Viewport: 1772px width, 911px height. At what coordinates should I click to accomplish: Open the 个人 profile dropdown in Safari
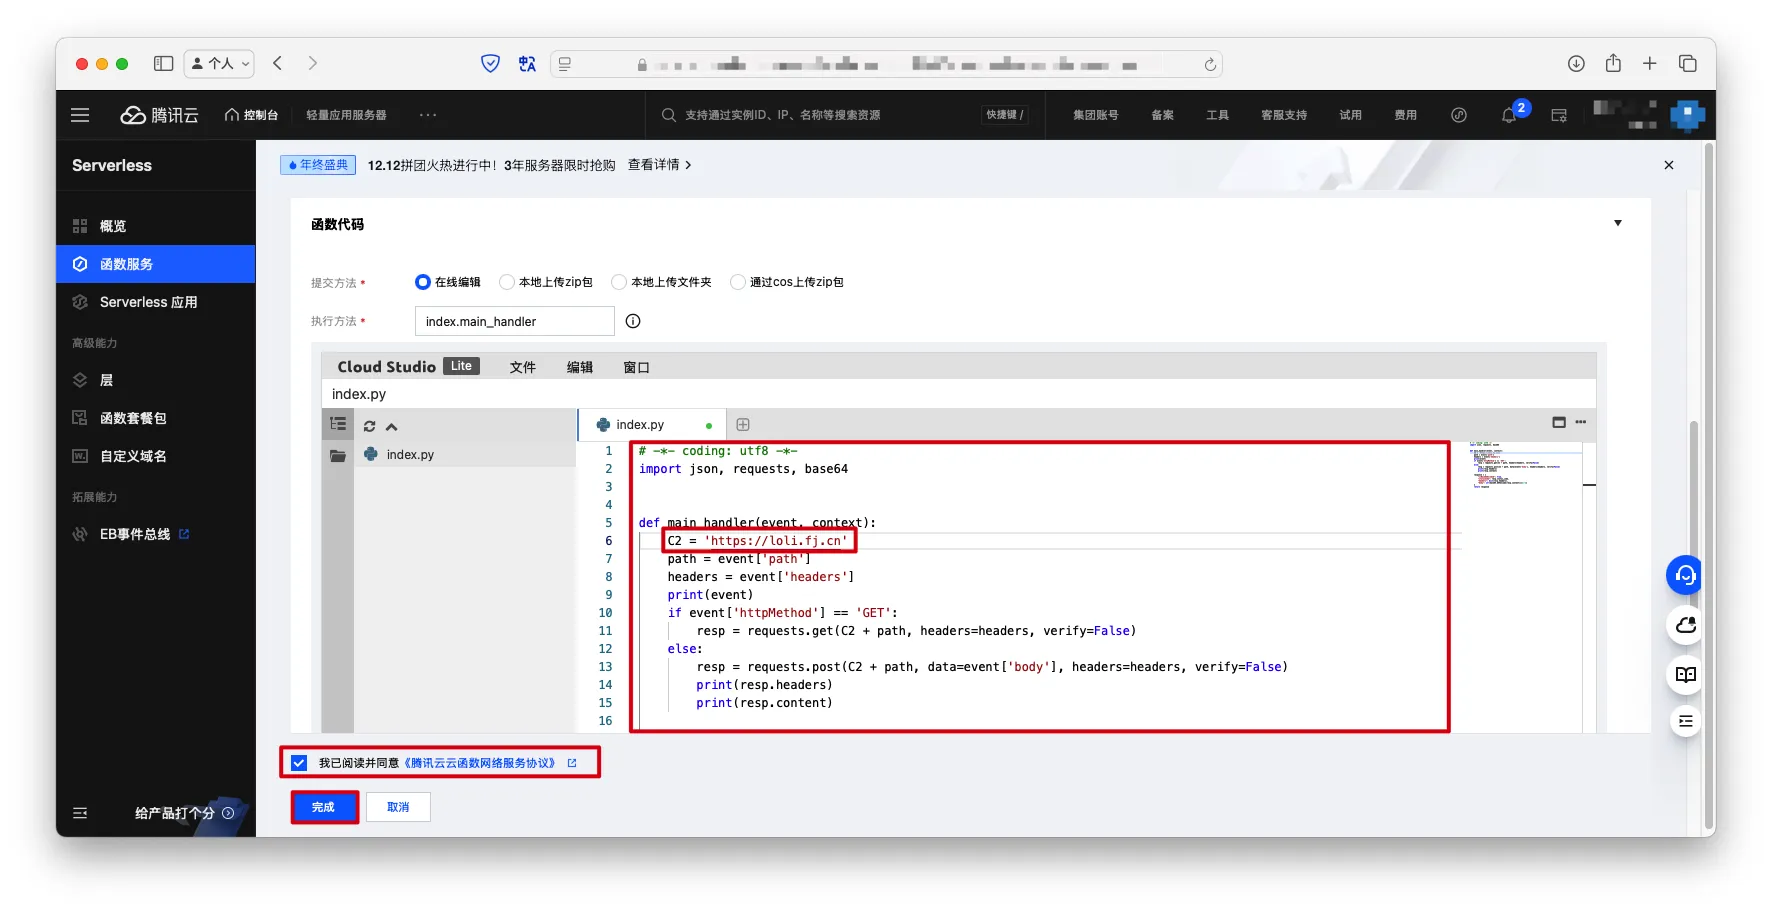(x=219, y=63)
